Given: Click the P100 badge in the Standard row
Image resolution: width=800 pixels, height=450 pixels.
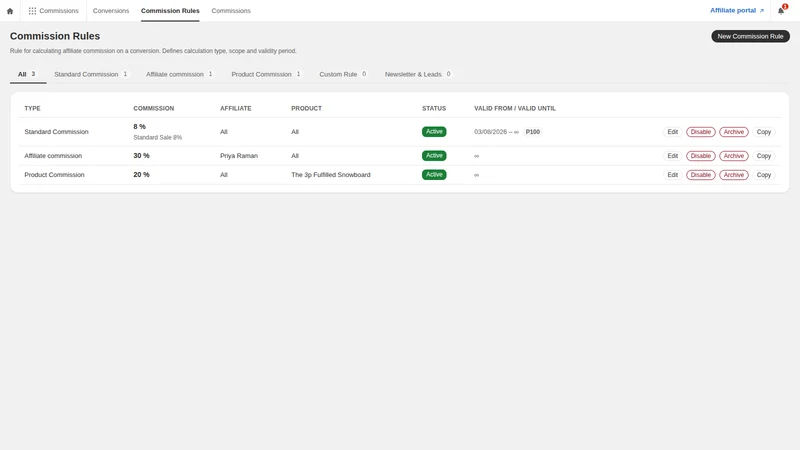Looking at the screenshot, I should [532, 132].
